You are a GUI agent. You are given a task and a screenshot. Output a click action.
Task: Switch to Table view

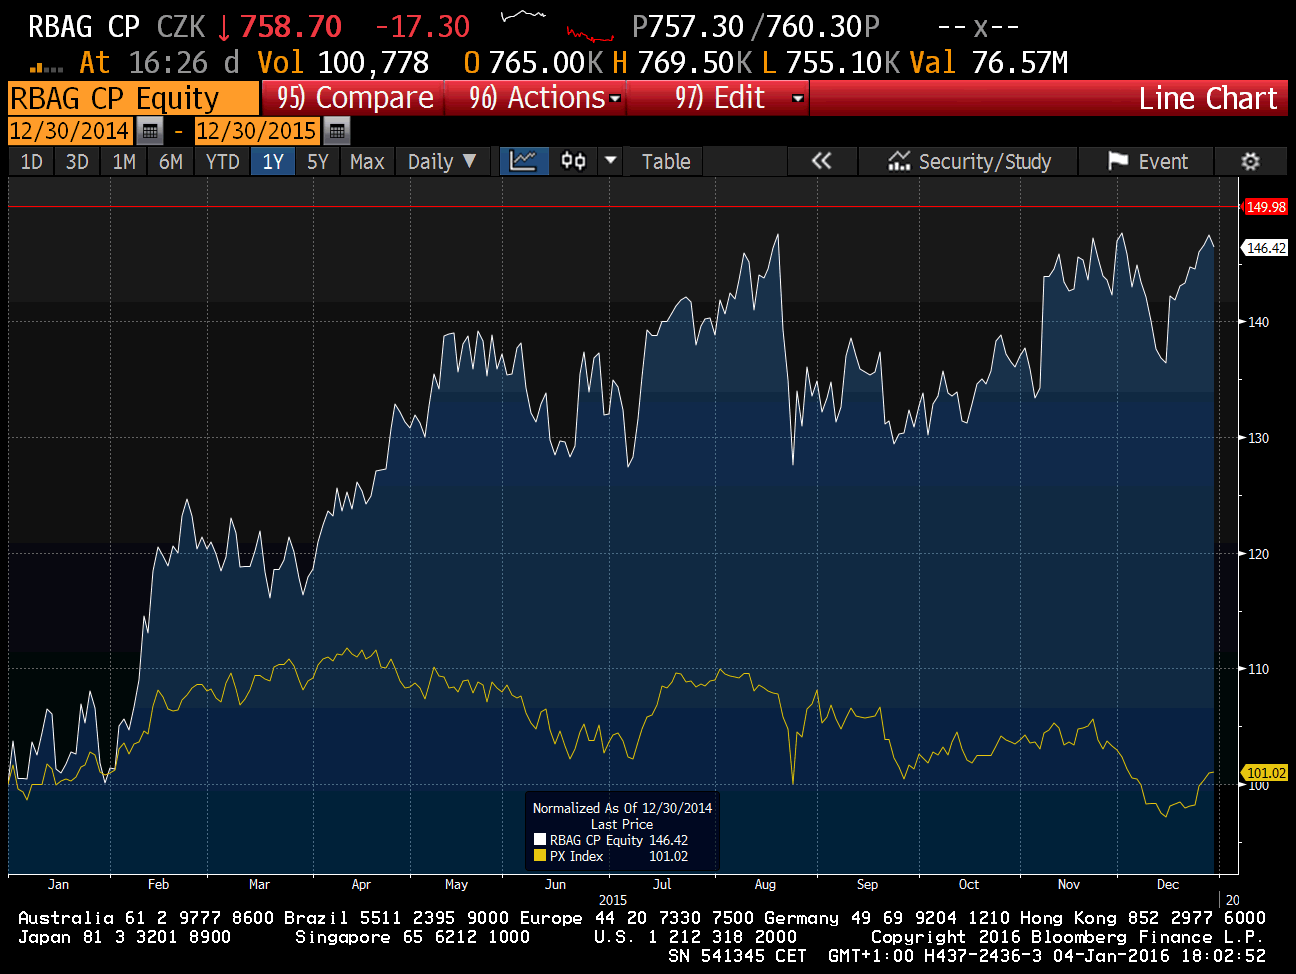coord(665,161)
